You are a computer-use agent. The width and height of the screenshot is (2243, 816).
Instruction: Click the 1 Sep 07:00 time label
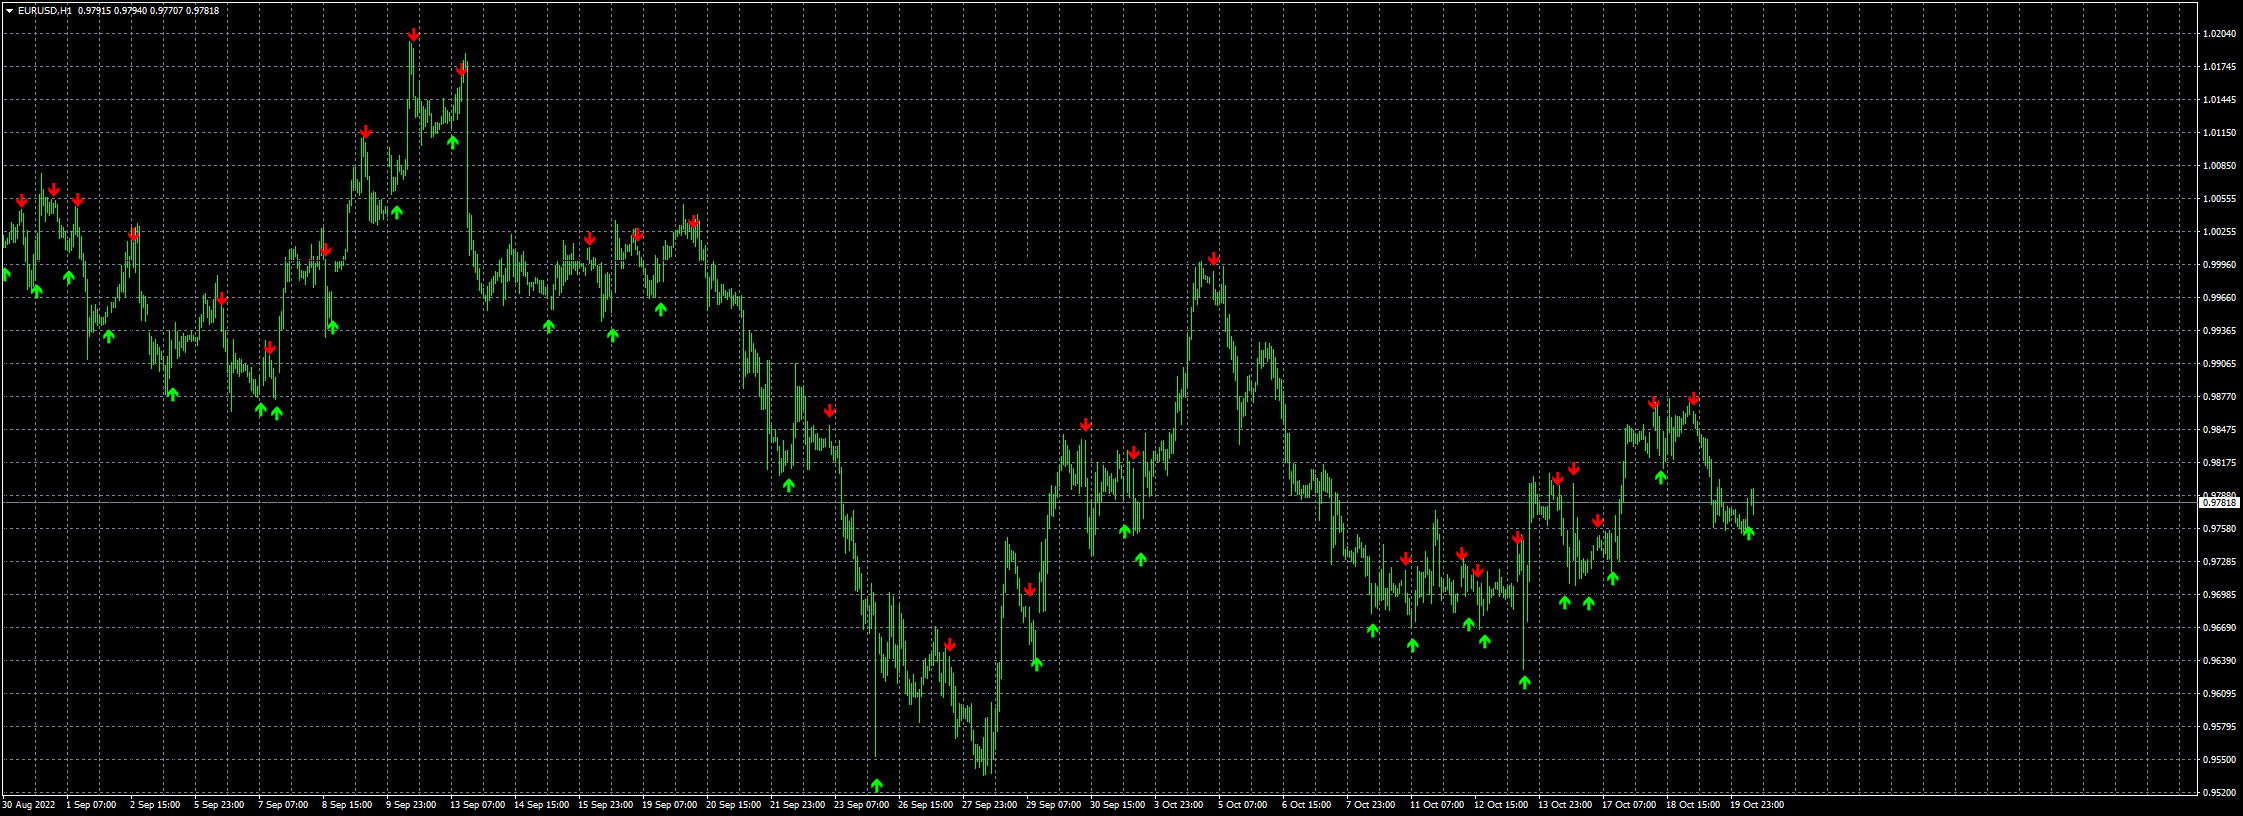[91, 805]
